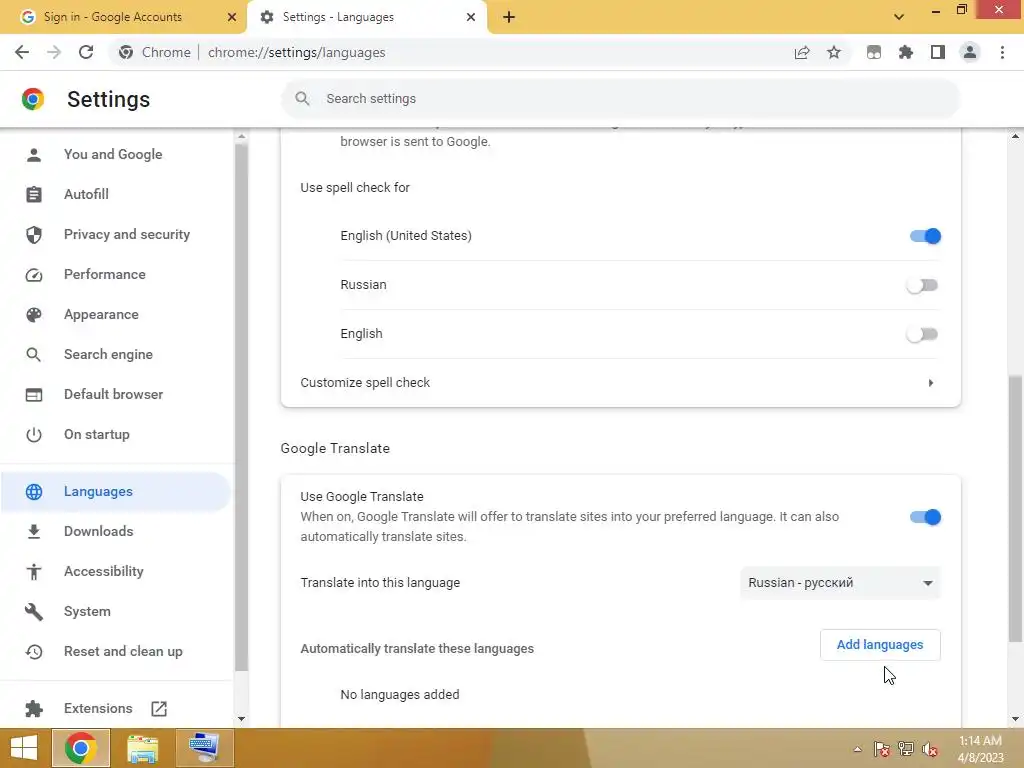Click the Google Translate section heading
The height and width of the screenshot is (768, 1024).
point(335,449)
